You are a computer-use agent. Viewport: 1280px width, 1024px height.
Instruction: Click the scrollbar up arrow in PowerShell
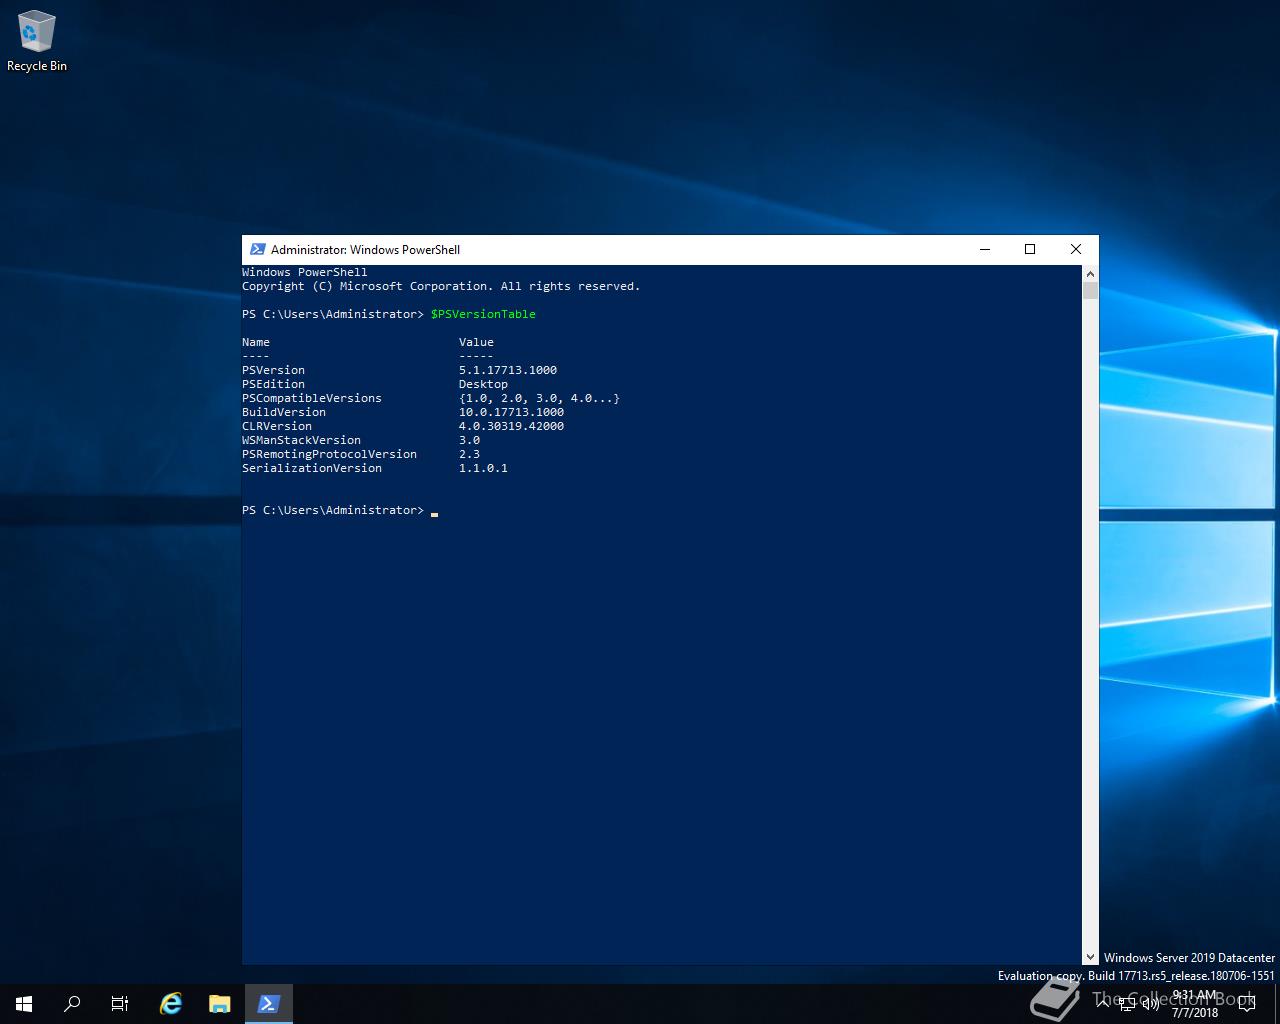1090,273
